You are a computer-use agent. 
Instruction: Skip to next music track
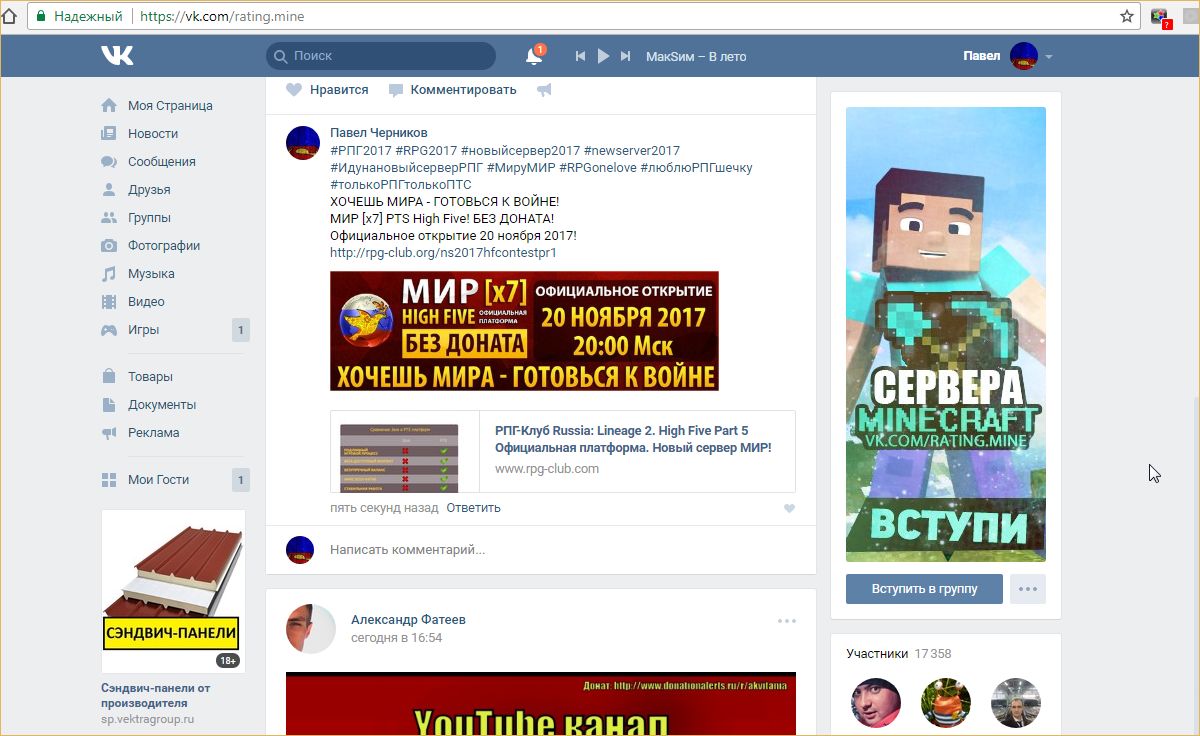tap(626, 56)
